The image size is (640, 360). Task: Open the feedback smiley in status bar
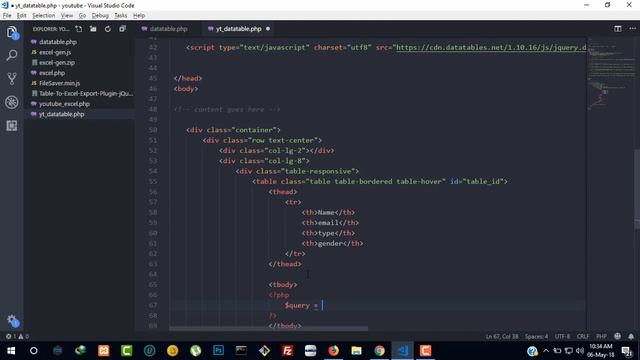(x=618, y=336)
